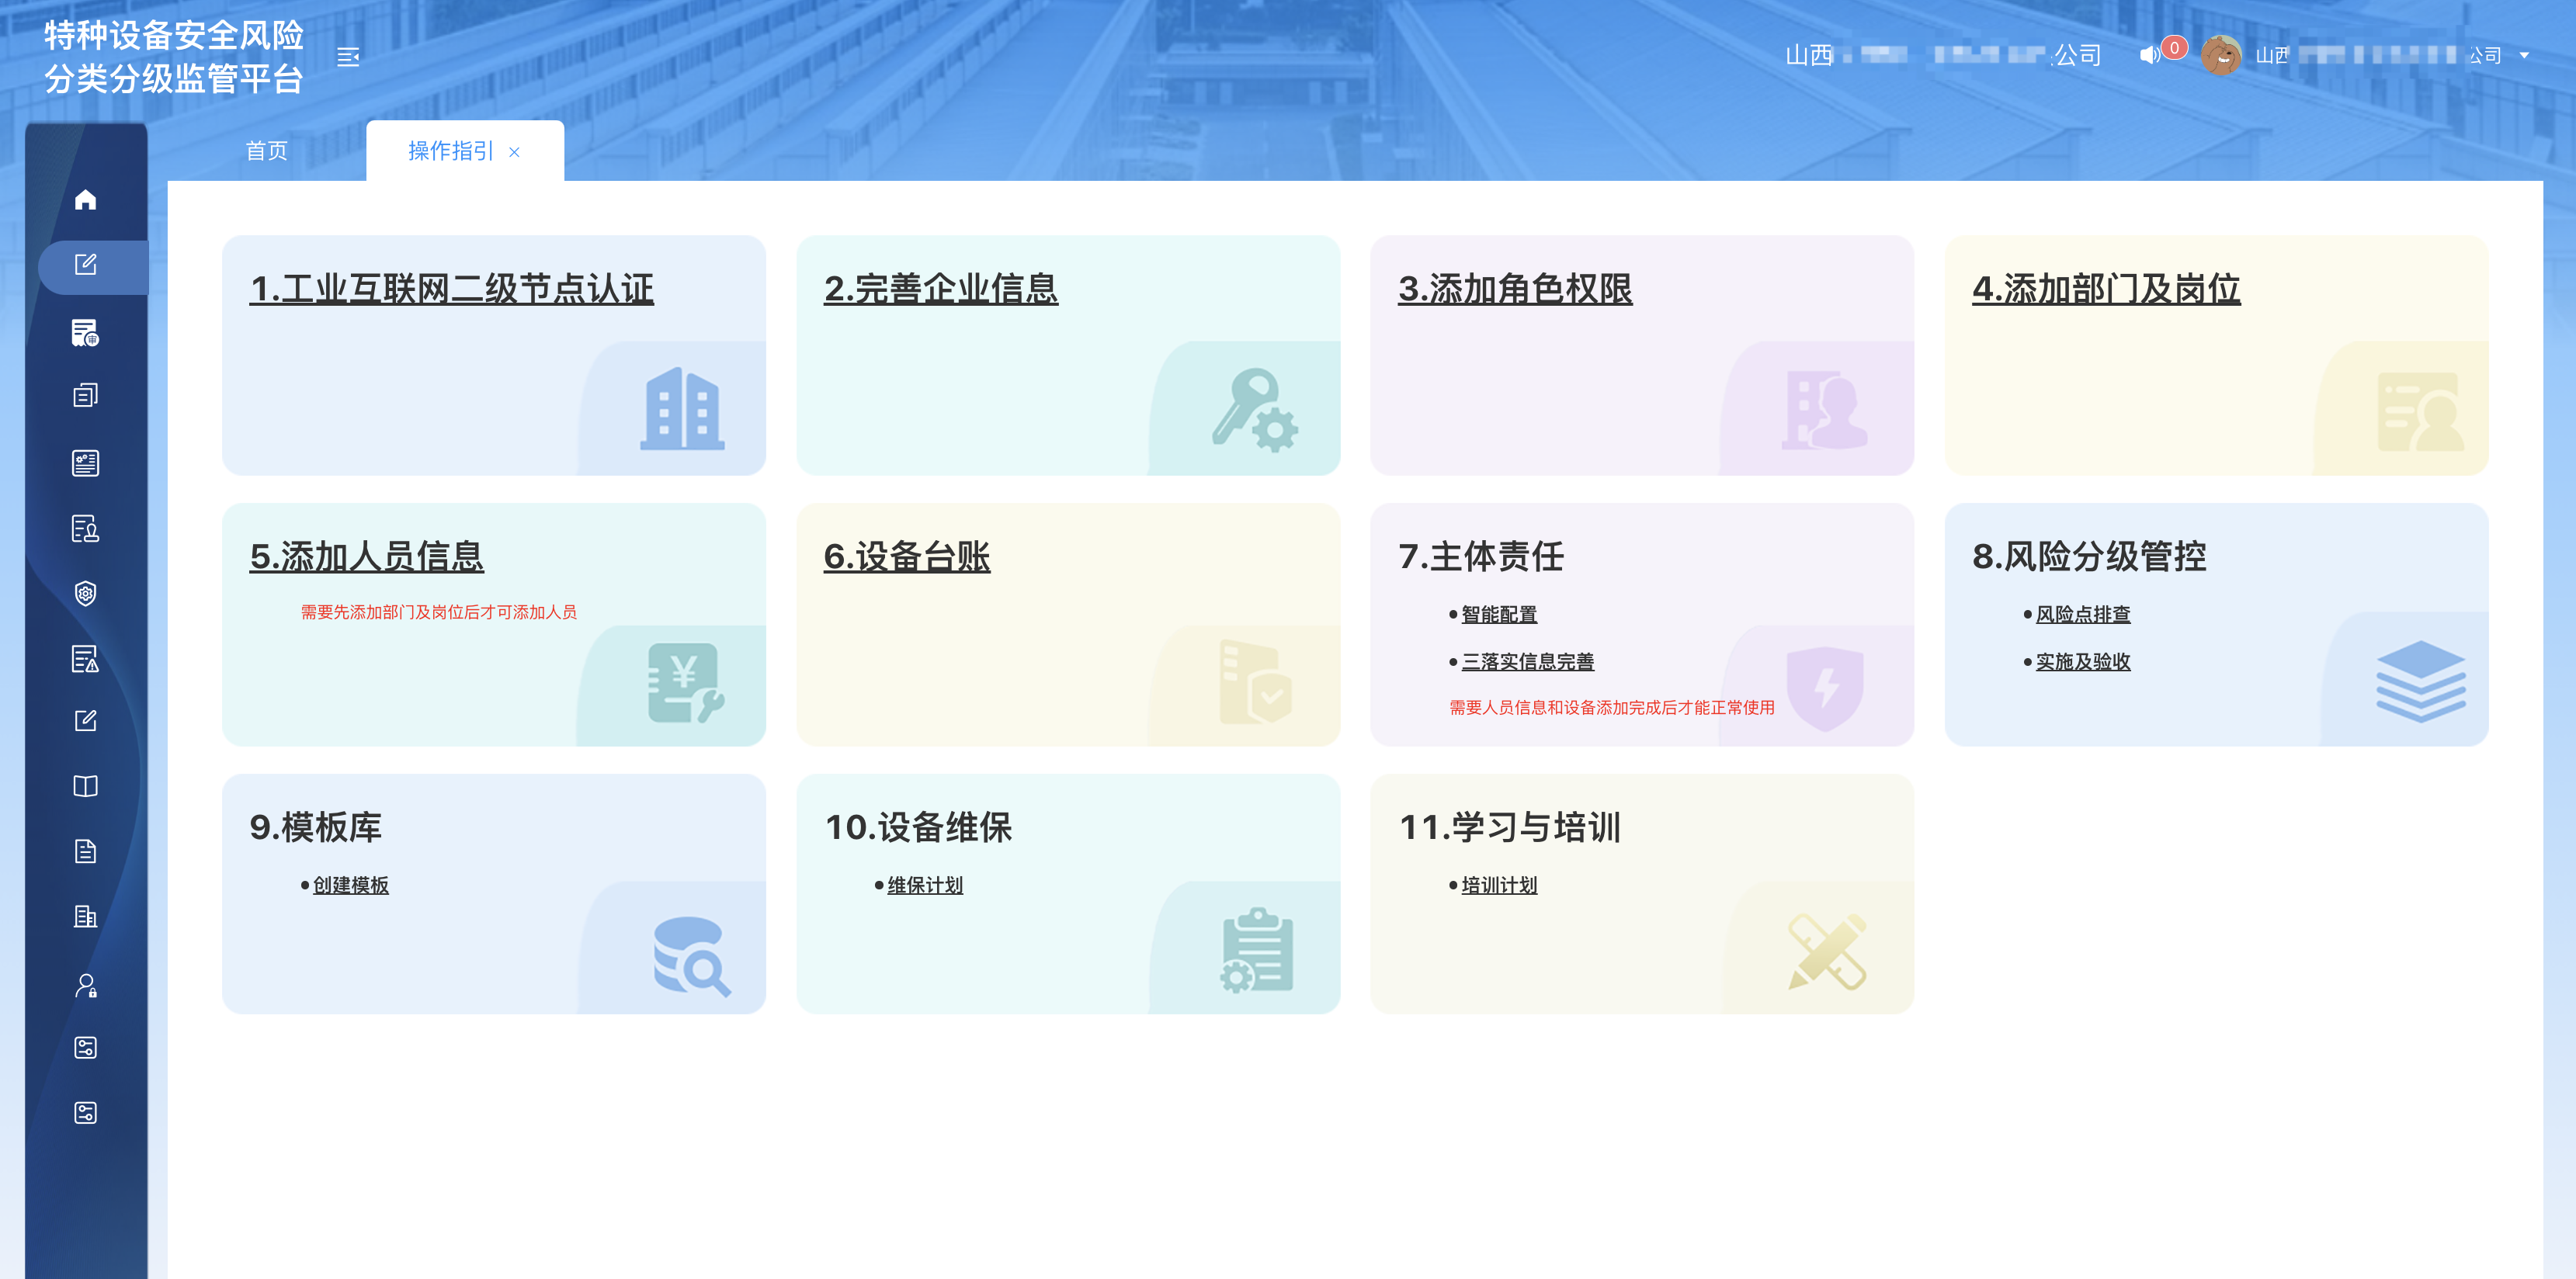Open 4.添加部门及岗位 link
This screenshot has width=2576, height=1279.
pos(2106,289)
